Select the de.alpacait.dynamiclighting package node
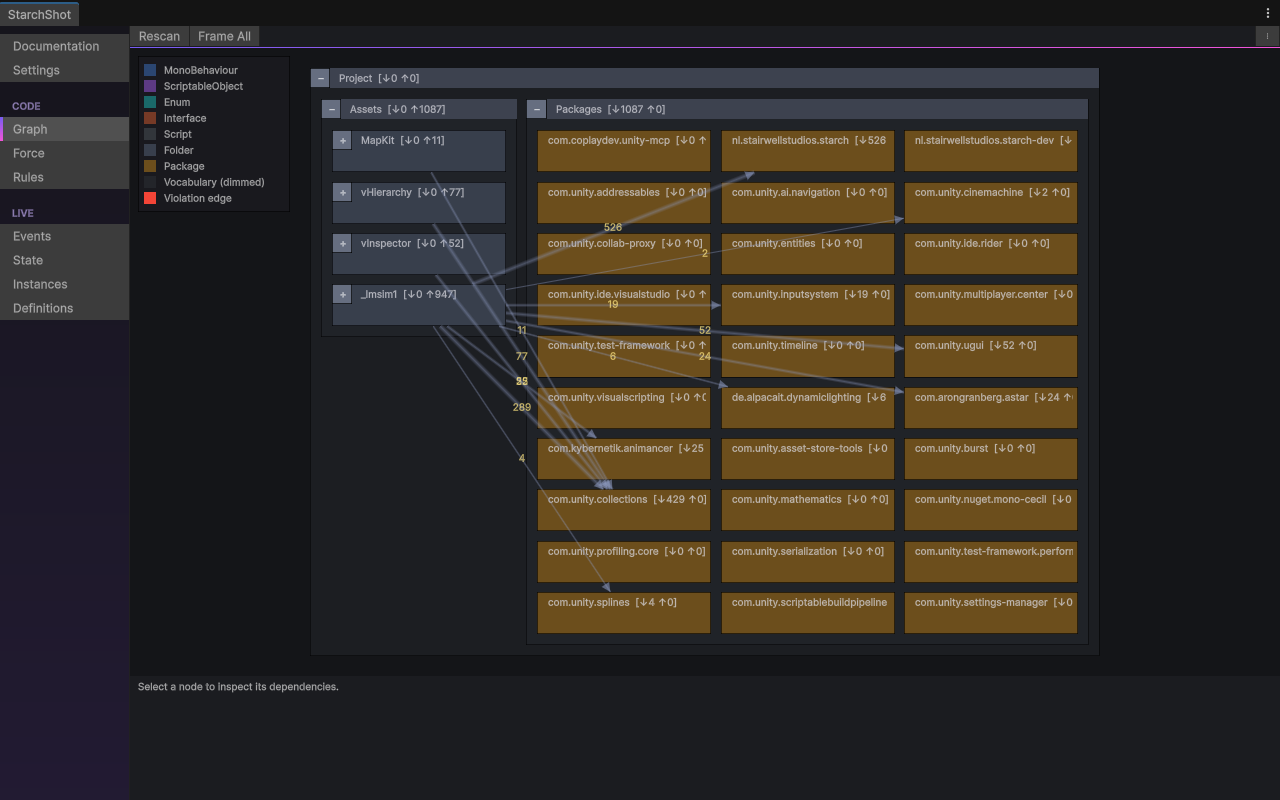The width and height of the screenshot is (1280, 800). pos(808,408)
